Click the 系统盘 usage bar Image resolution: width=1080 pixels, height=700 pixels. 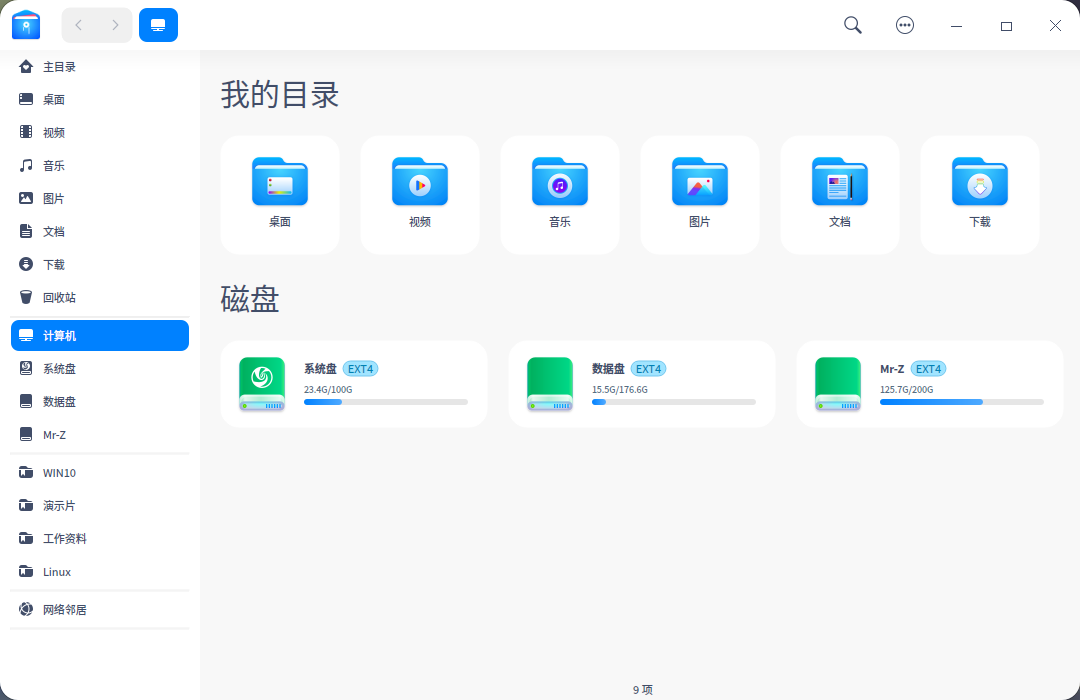(386, 402)
